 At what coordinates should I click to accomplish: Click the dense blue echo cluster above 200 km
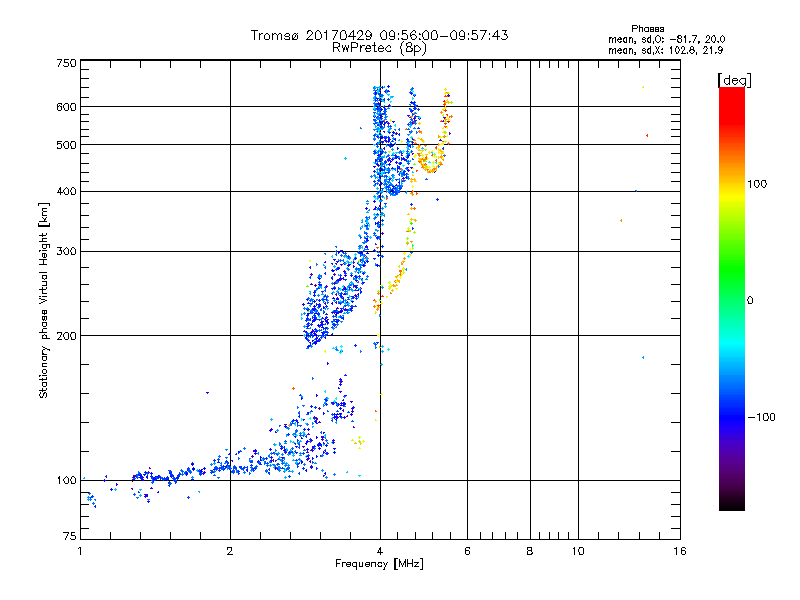334,298
